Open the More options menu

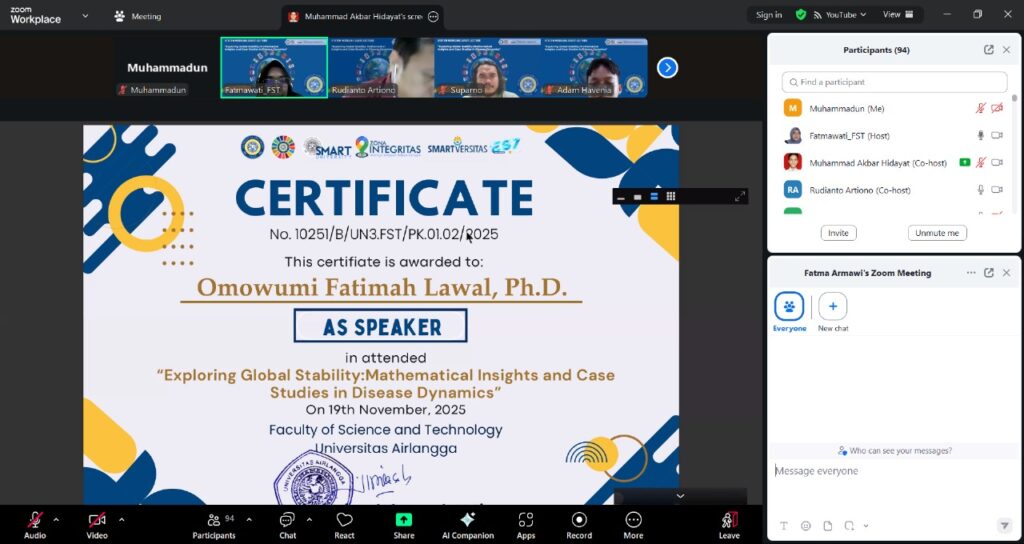pos(633,524)
